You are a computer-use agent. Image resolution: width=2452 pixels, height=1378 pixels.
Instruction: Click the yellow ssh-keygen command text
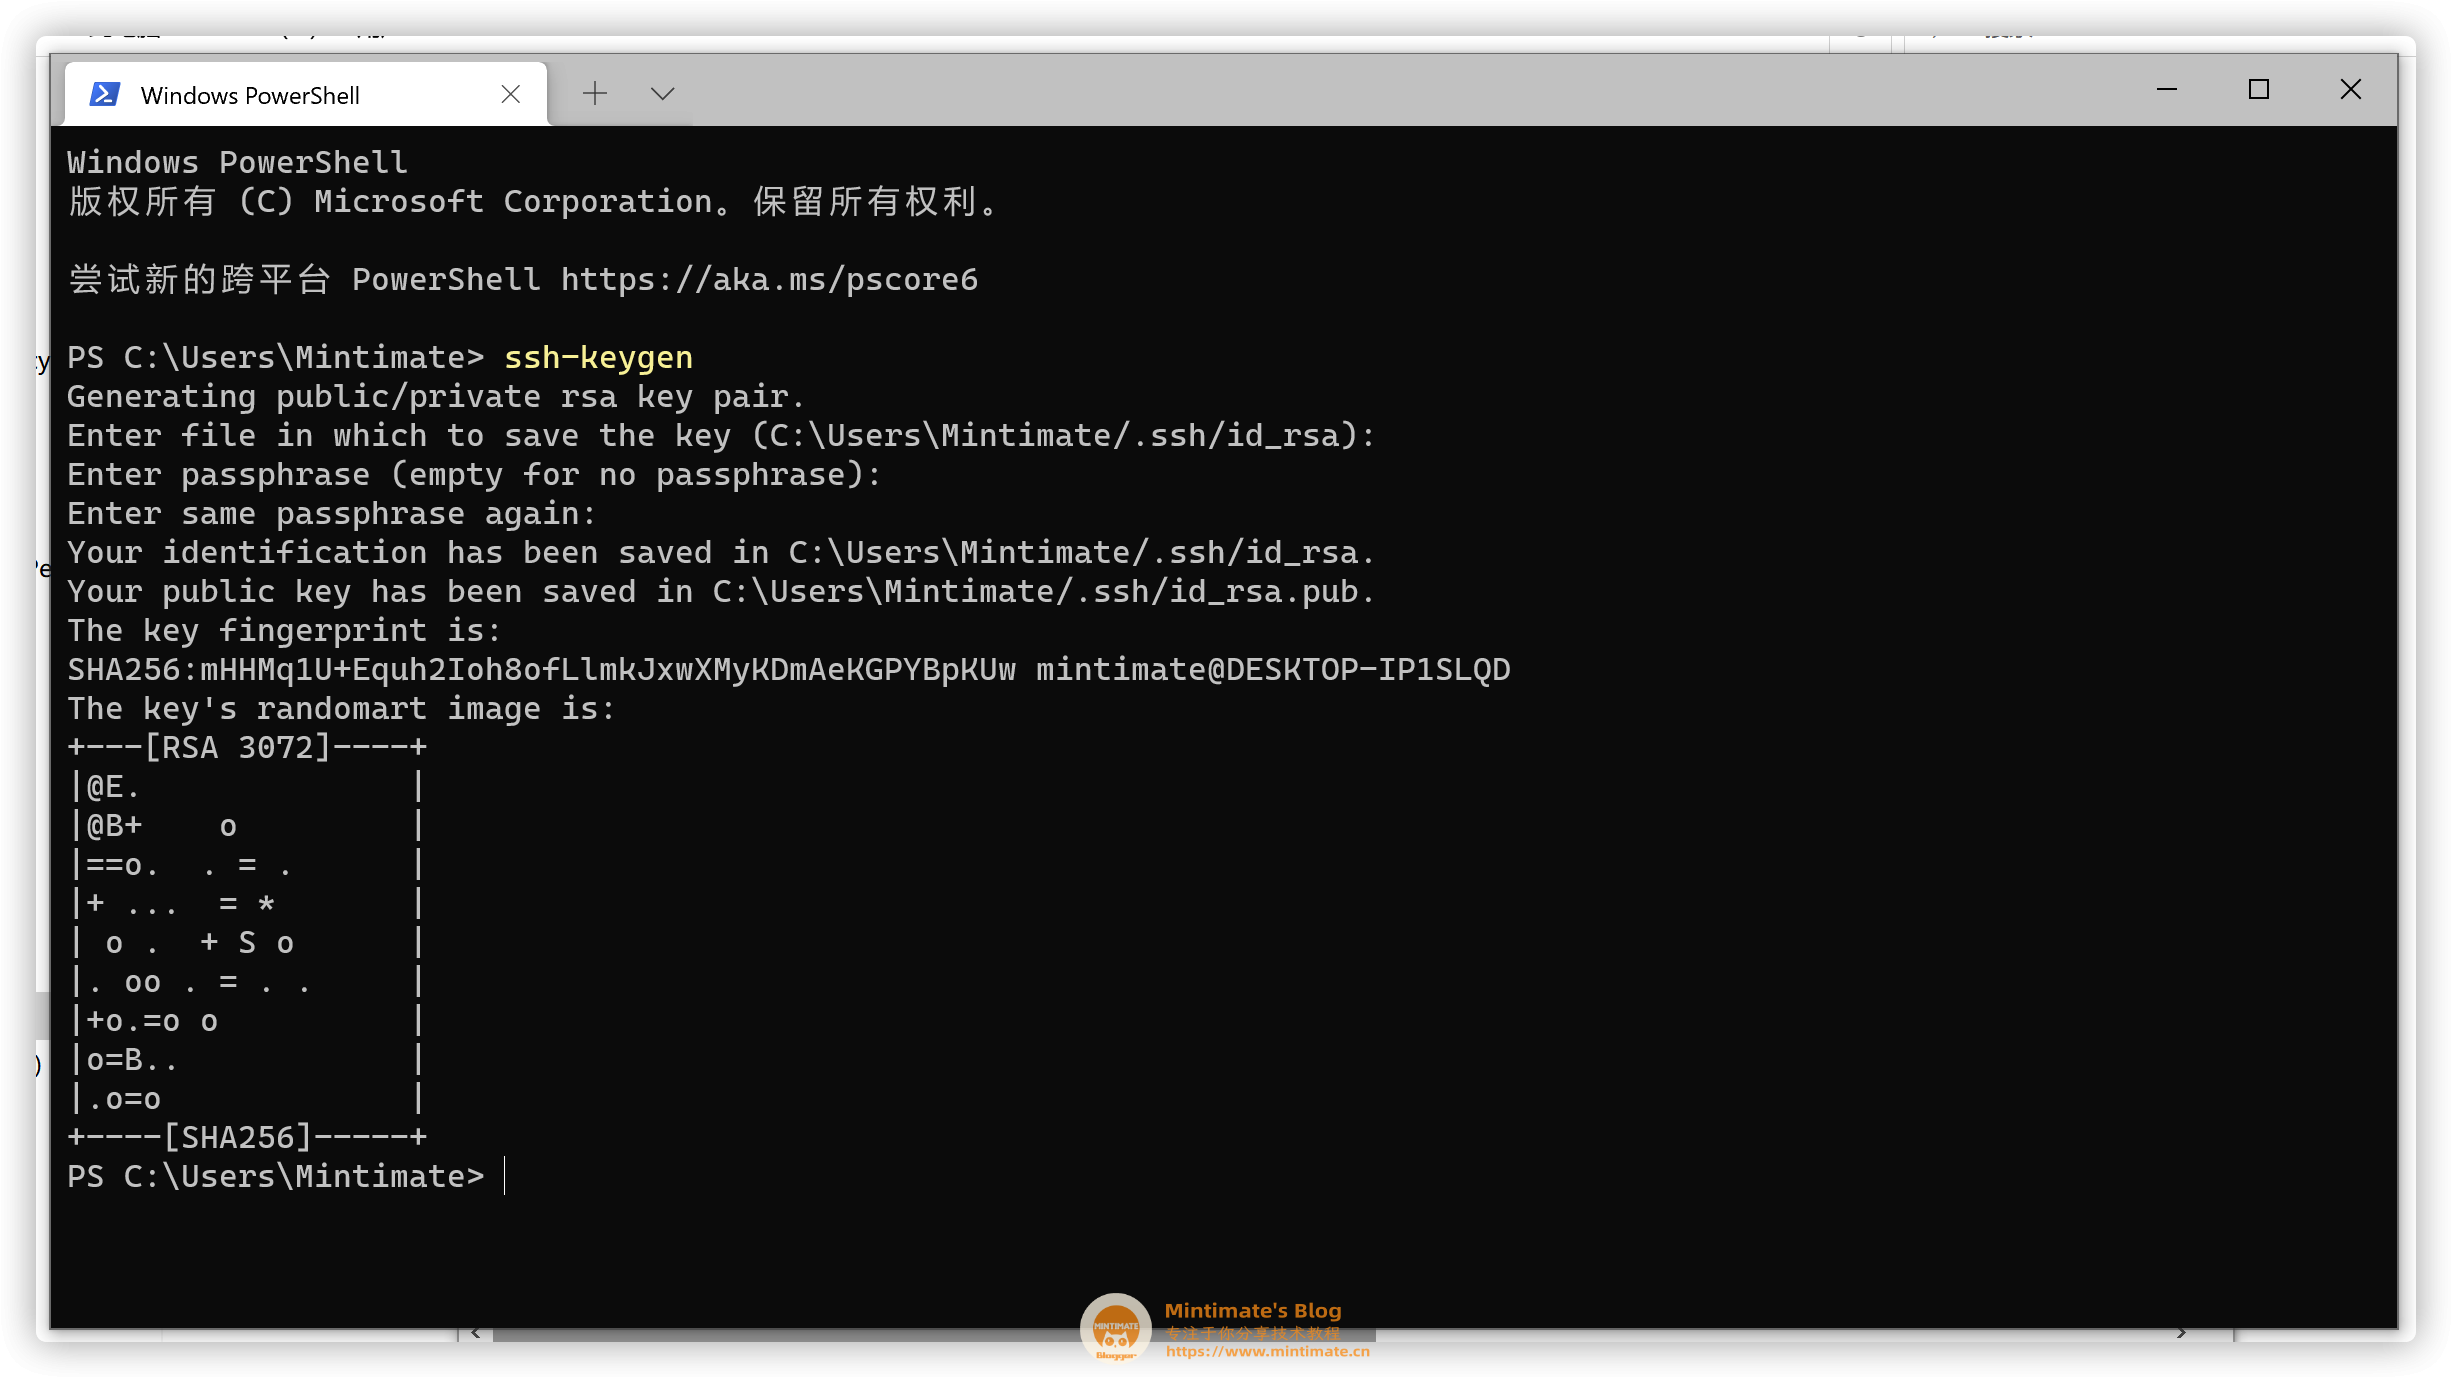(x=598, y=358)
